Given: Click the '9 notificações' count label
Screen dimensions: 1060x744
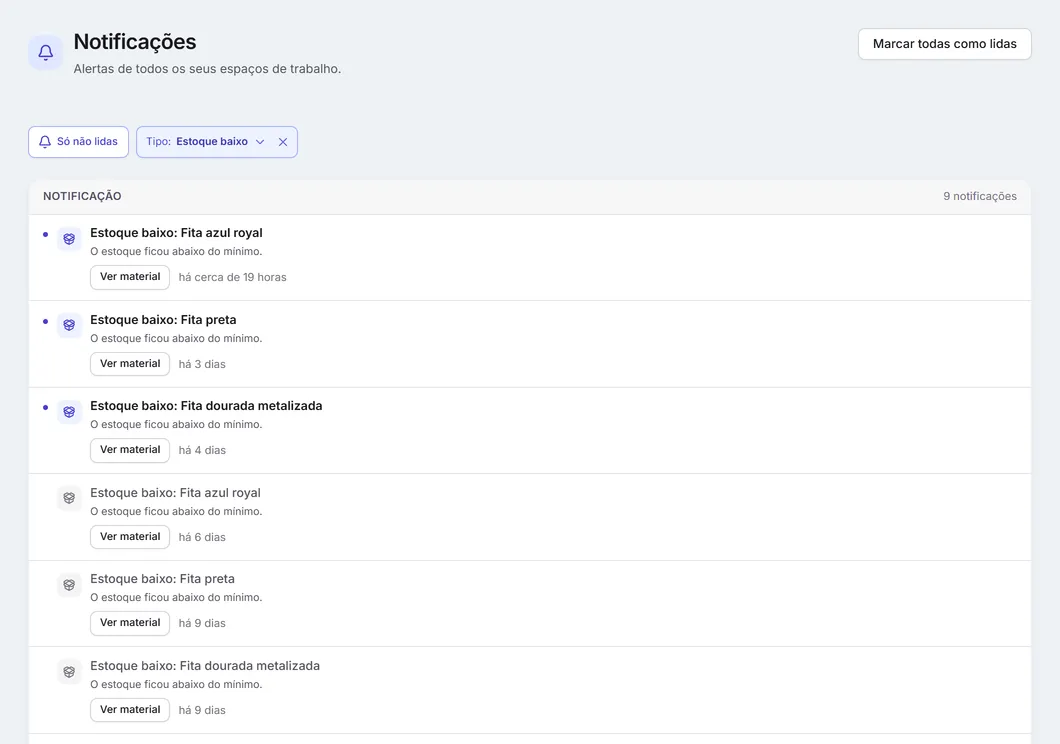Looking at the screenshot, I should tap(980, 196).
